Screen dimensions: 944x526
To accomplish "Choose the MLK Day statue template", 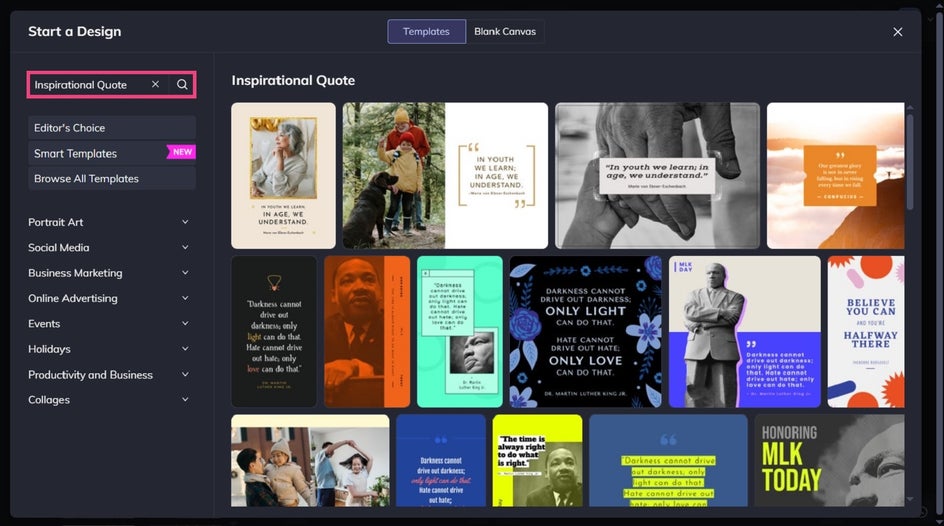I will (745, 332).
